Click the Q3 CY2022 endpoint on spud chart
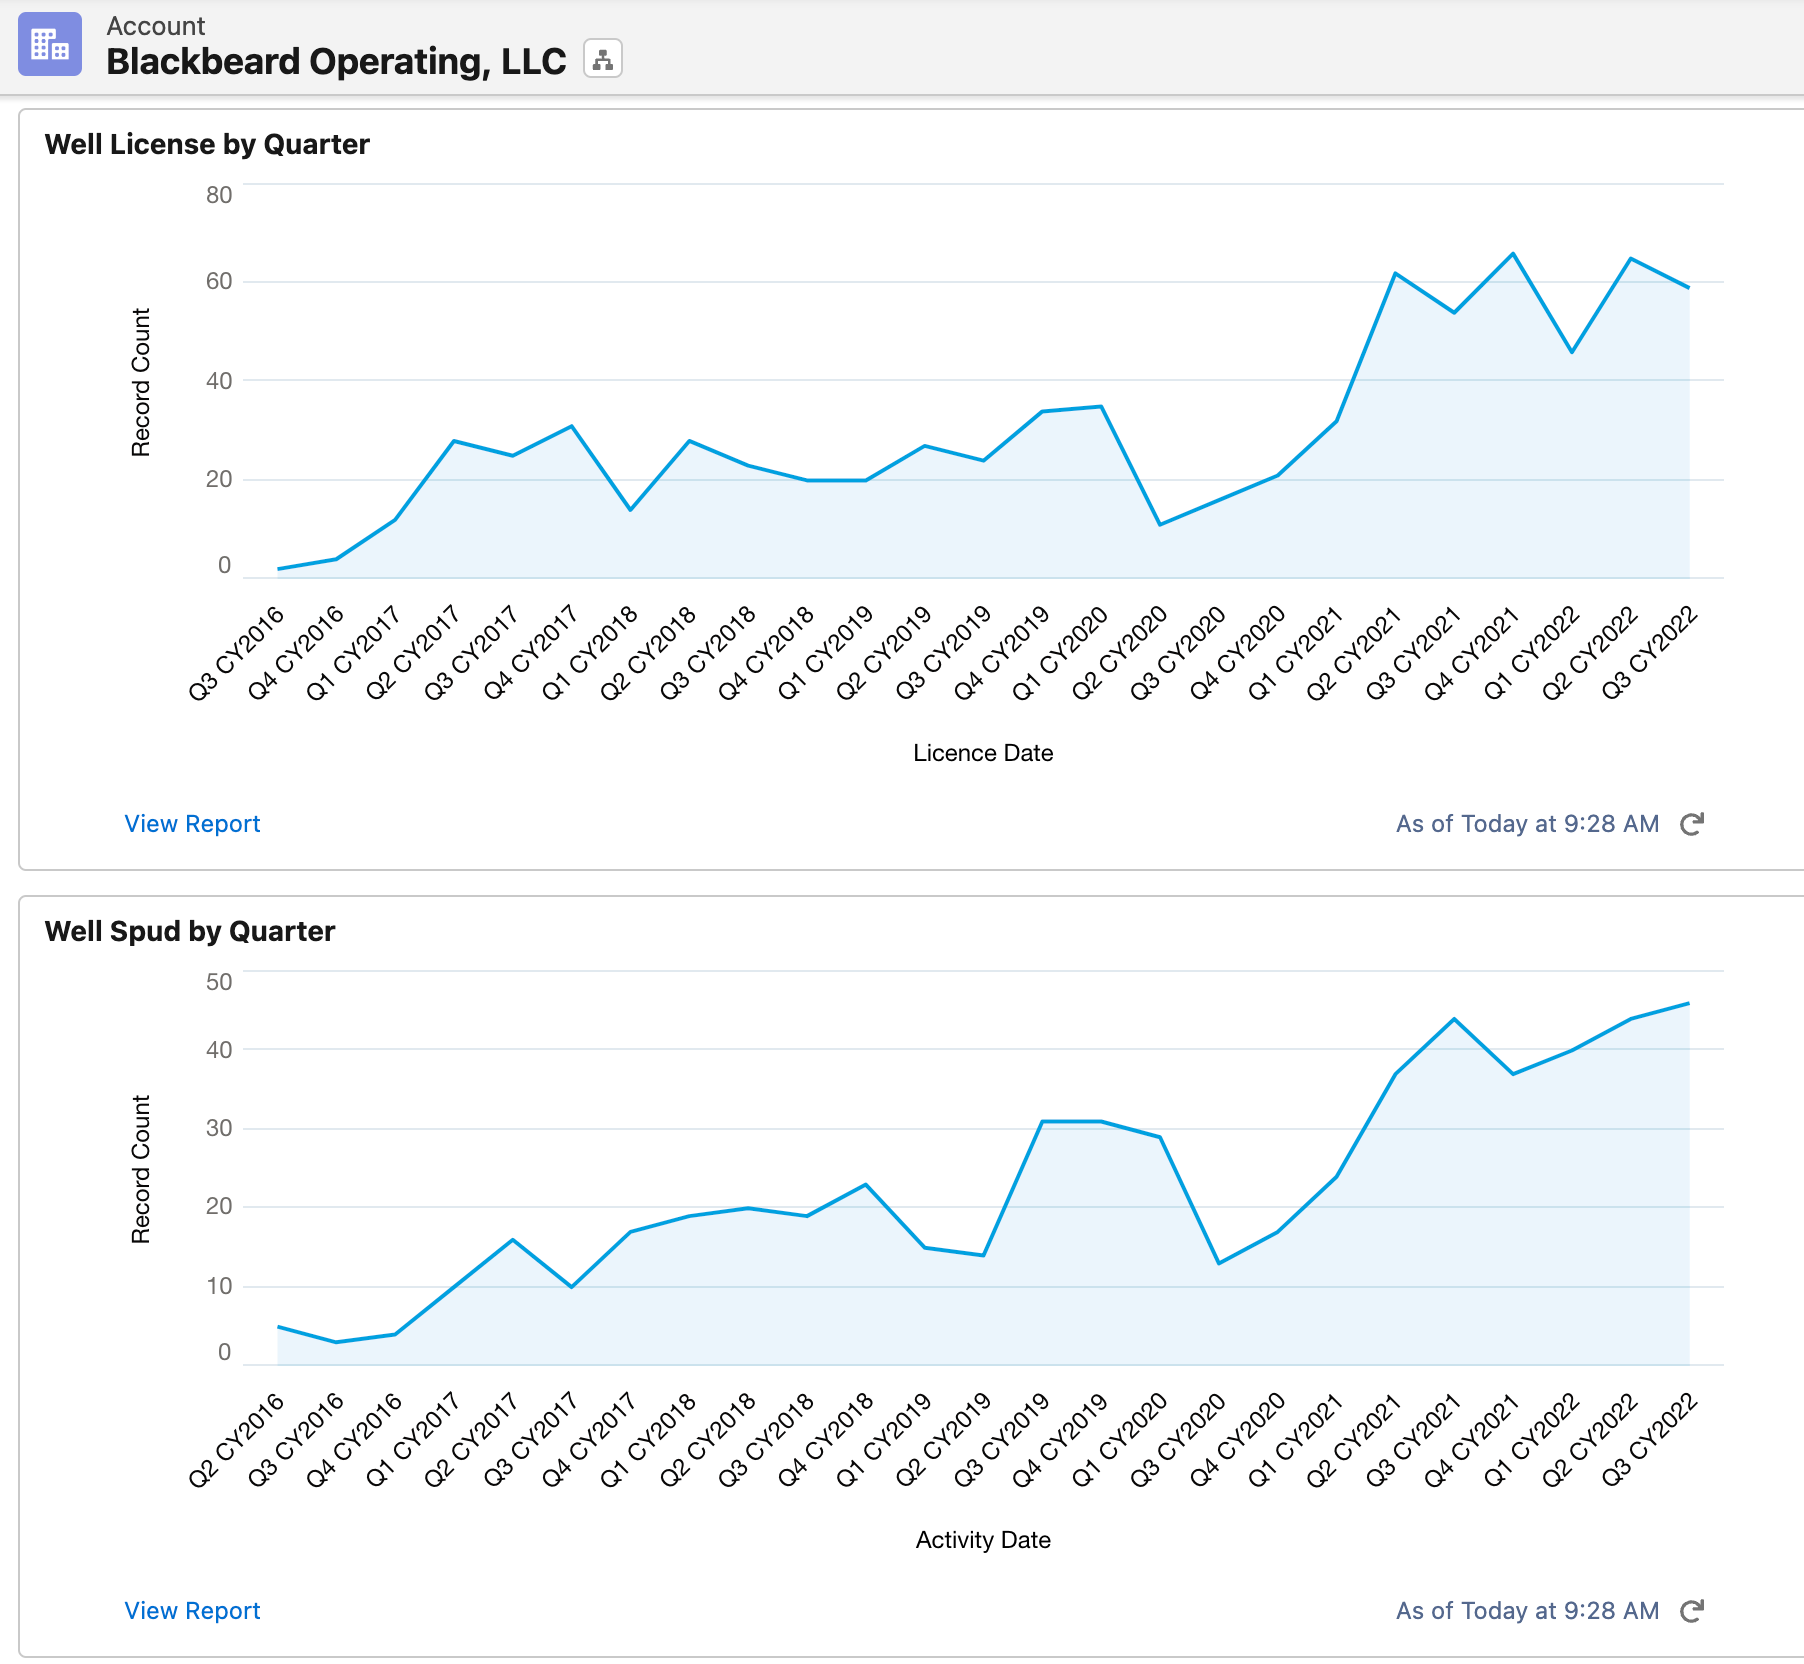Image resolution: width=1804 pixels, height=1664 pixels. (1688, 1003)
